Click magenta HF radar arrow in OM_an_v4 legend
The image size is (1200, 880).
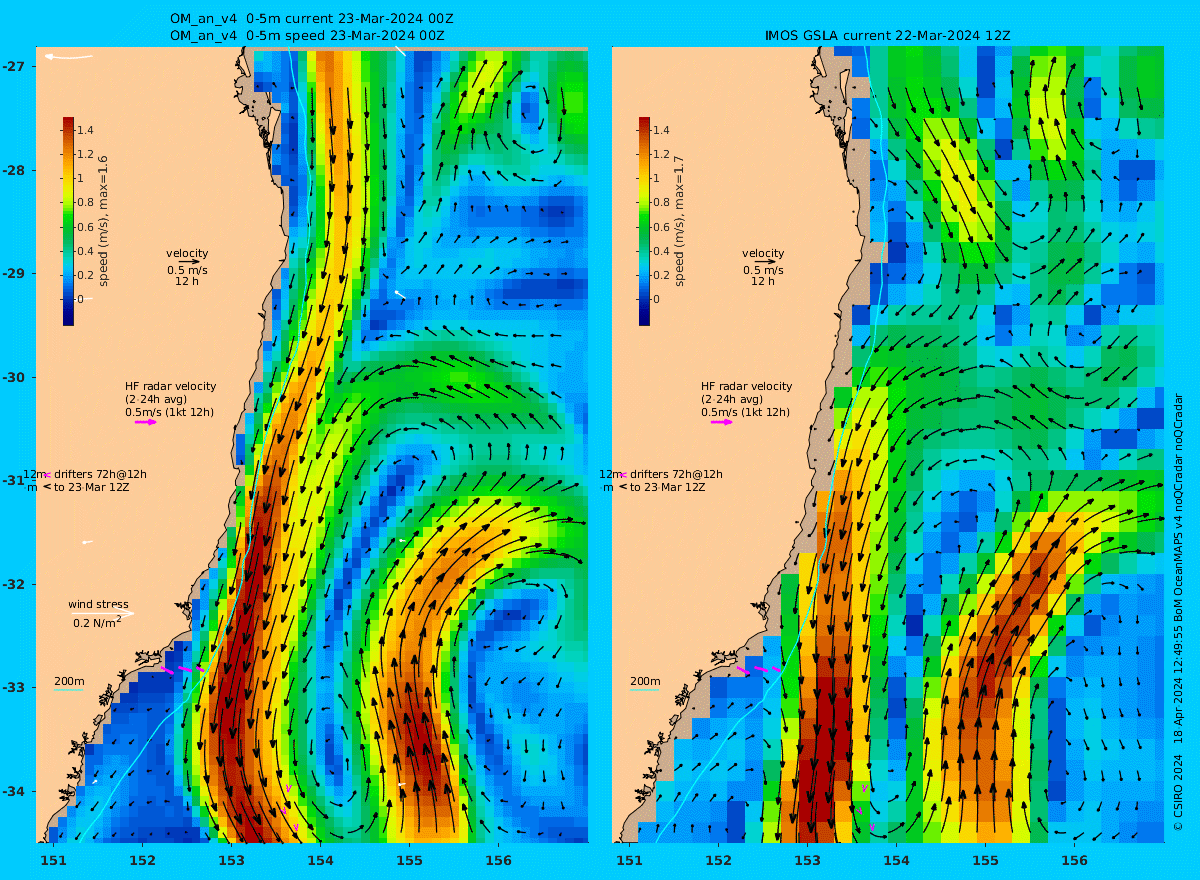pos(146,422)
